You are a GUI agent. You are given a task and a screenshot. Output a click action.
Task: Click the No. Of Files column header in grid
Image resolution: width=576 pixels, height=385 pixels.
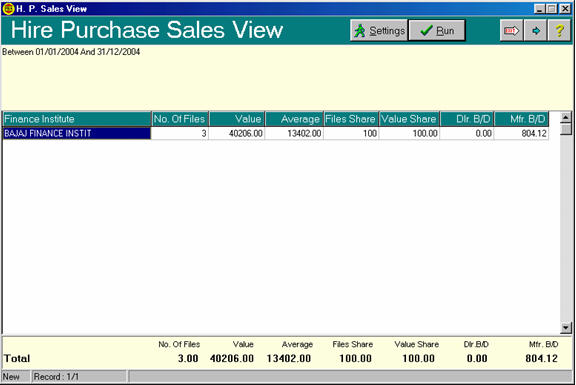180,119
